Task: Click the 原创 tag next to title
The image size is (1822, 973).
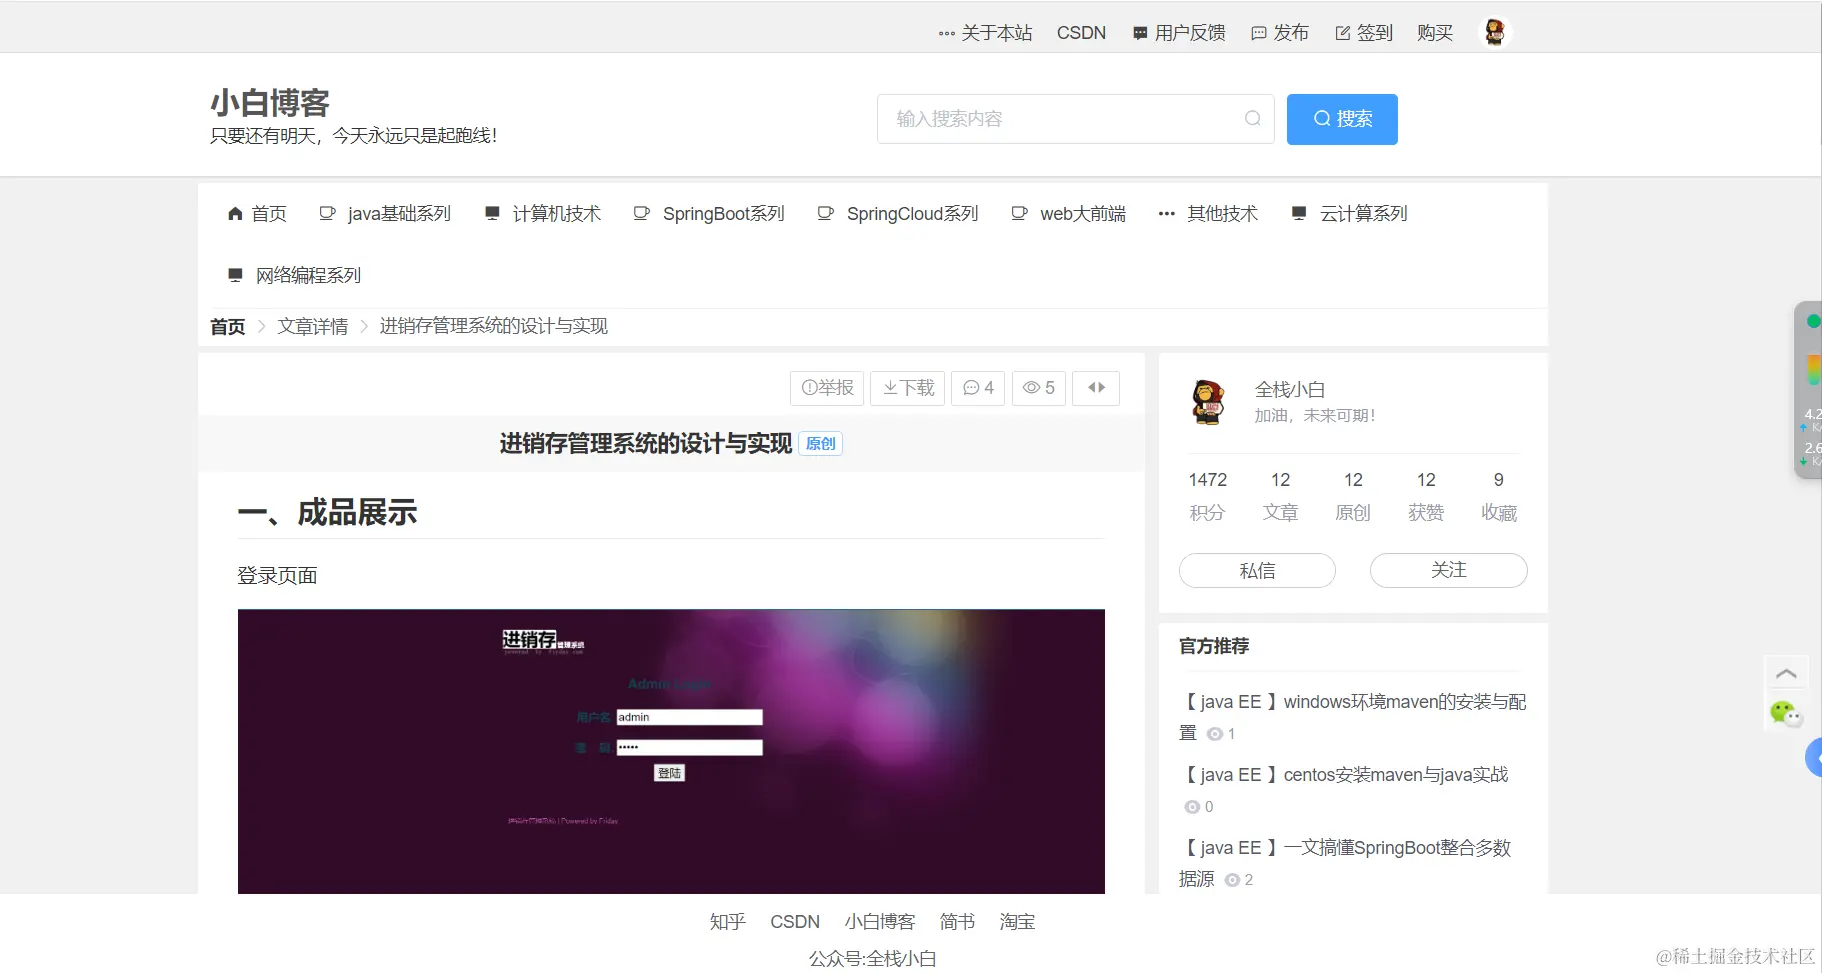Action: point(820,444)
